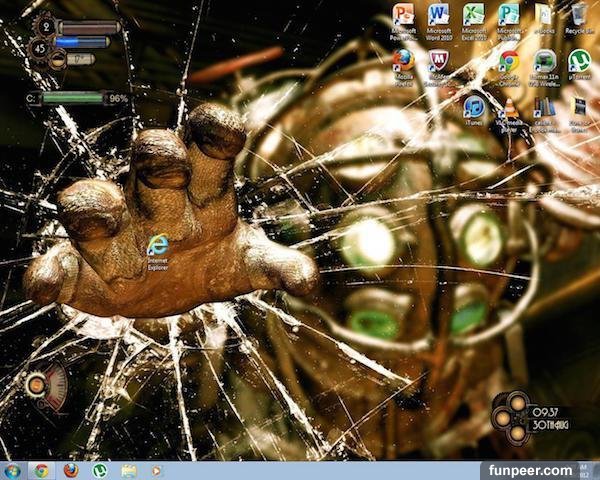Open the Recycle Bin
The image size is (600, 480).
tap(578, 16)
